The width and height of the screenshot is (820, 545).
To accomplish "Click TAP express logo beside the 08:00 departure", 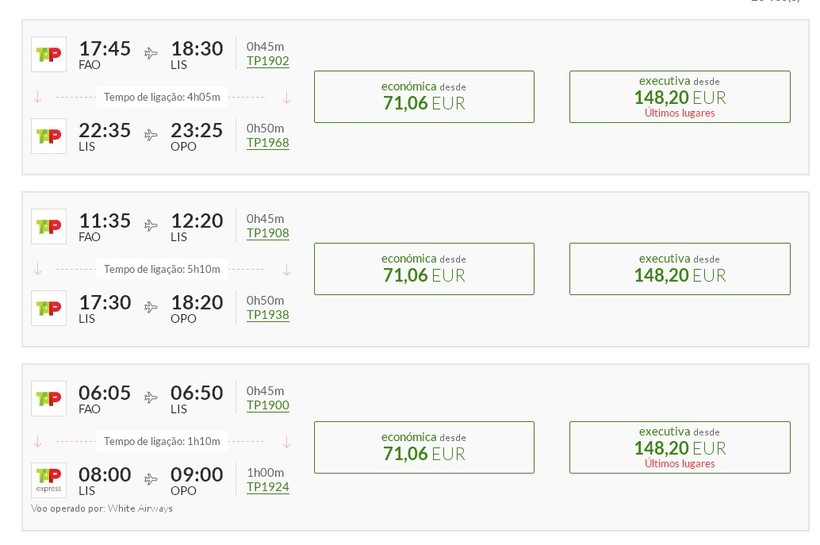I will coord(48,480).
